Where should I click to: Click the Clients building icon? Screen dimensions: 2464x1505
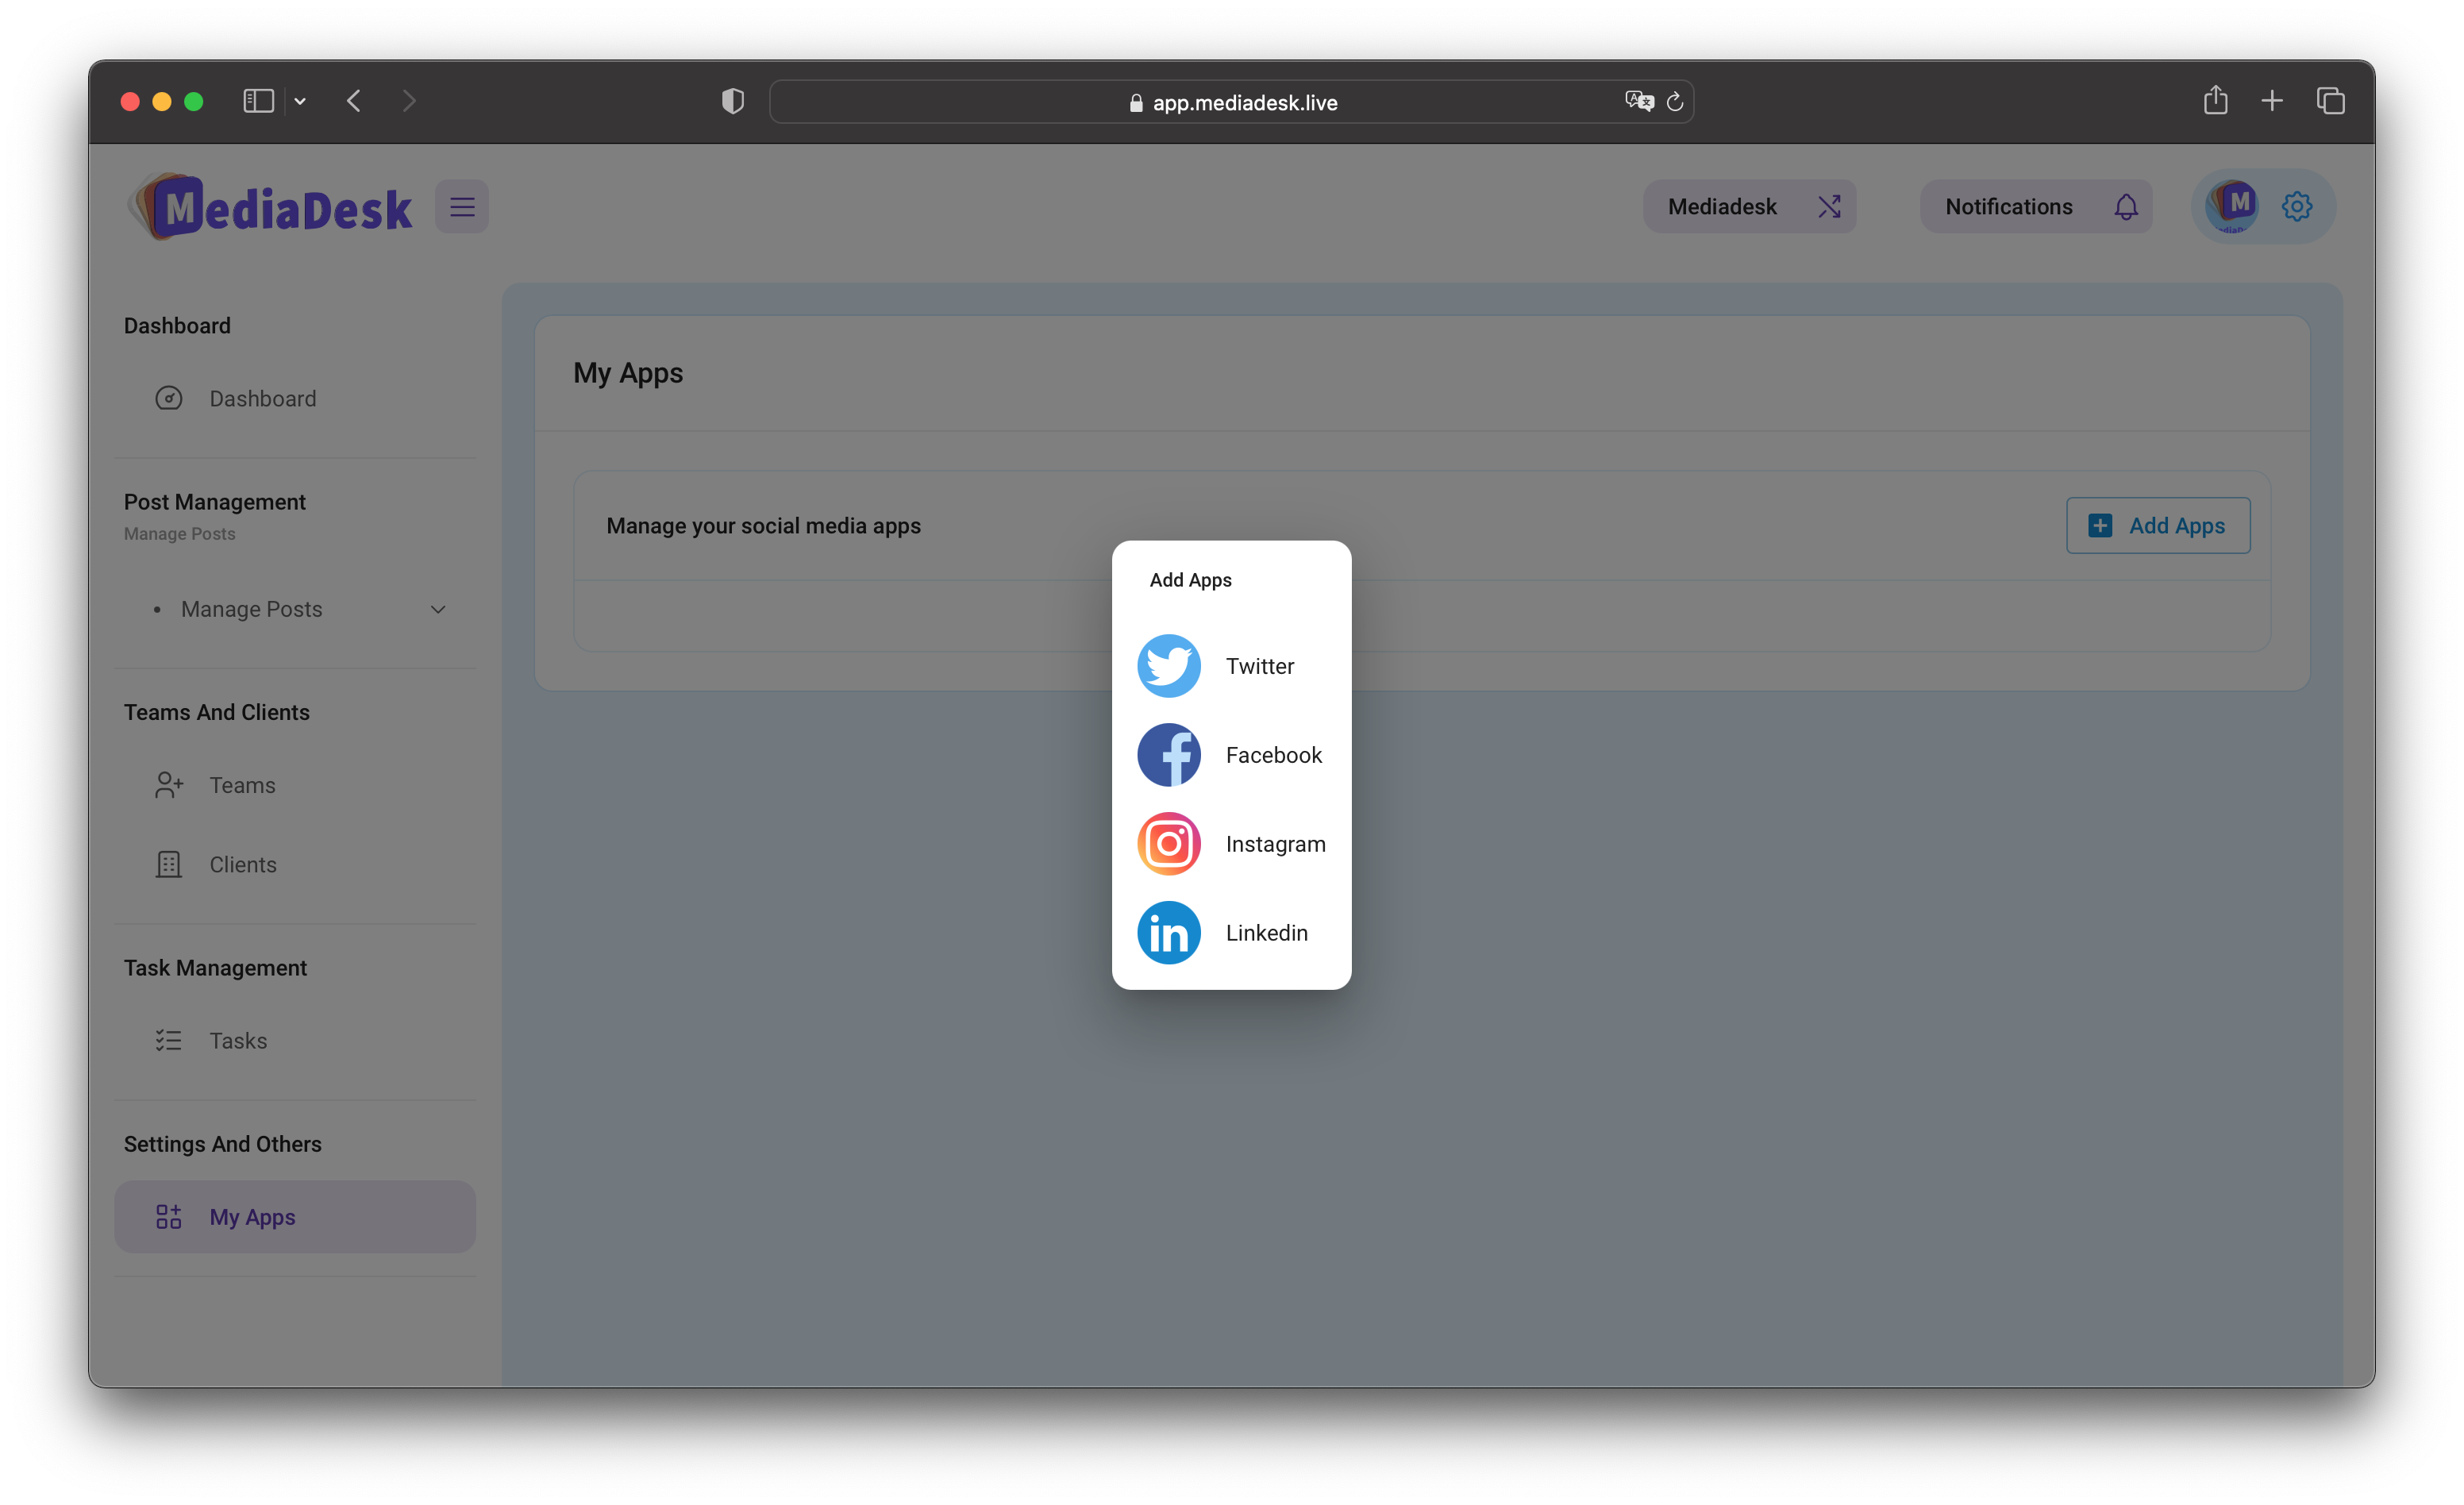(x=169, y=864)
